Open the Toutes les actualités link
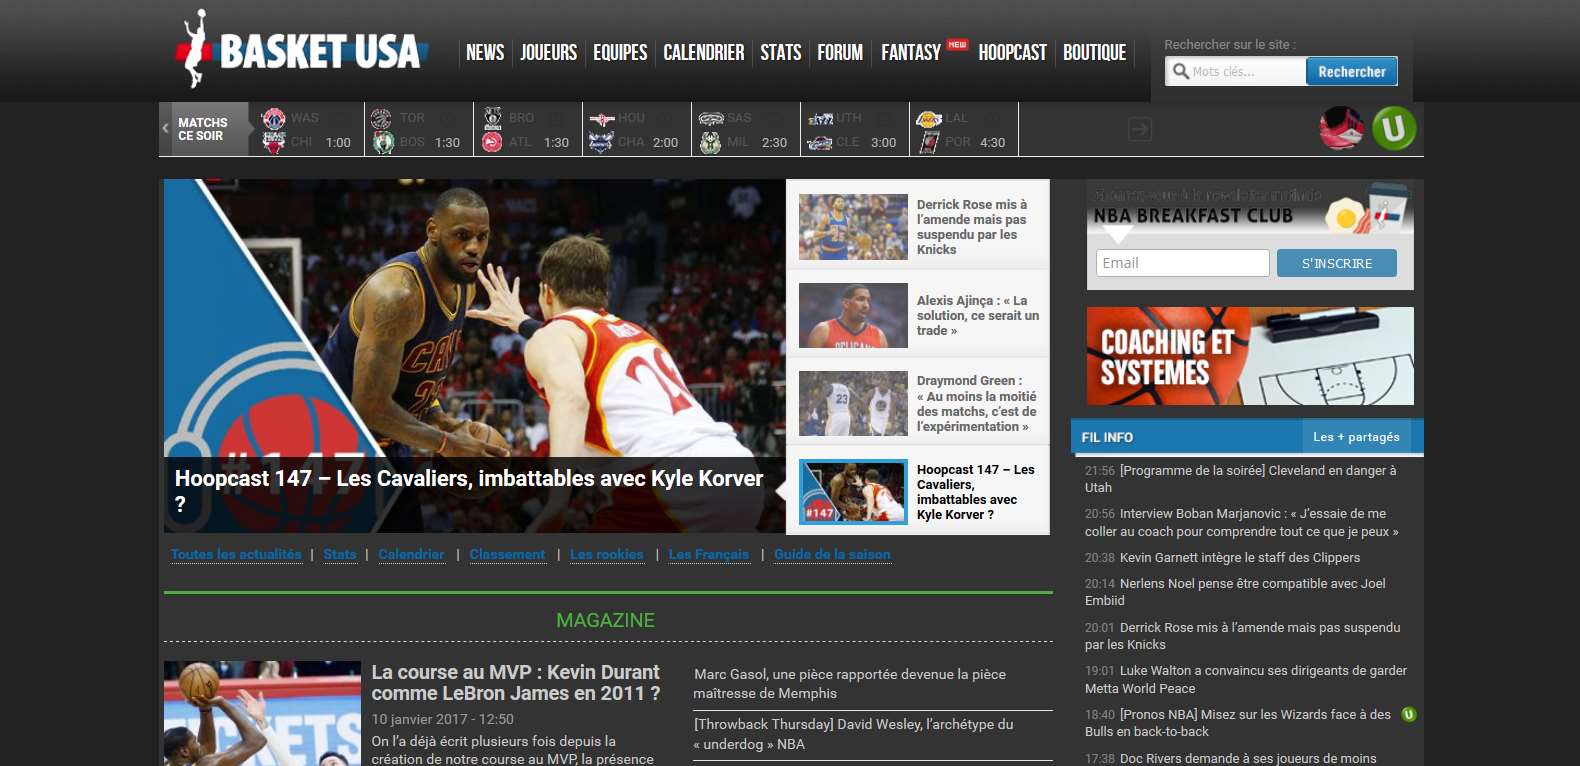 click(236, 554)
